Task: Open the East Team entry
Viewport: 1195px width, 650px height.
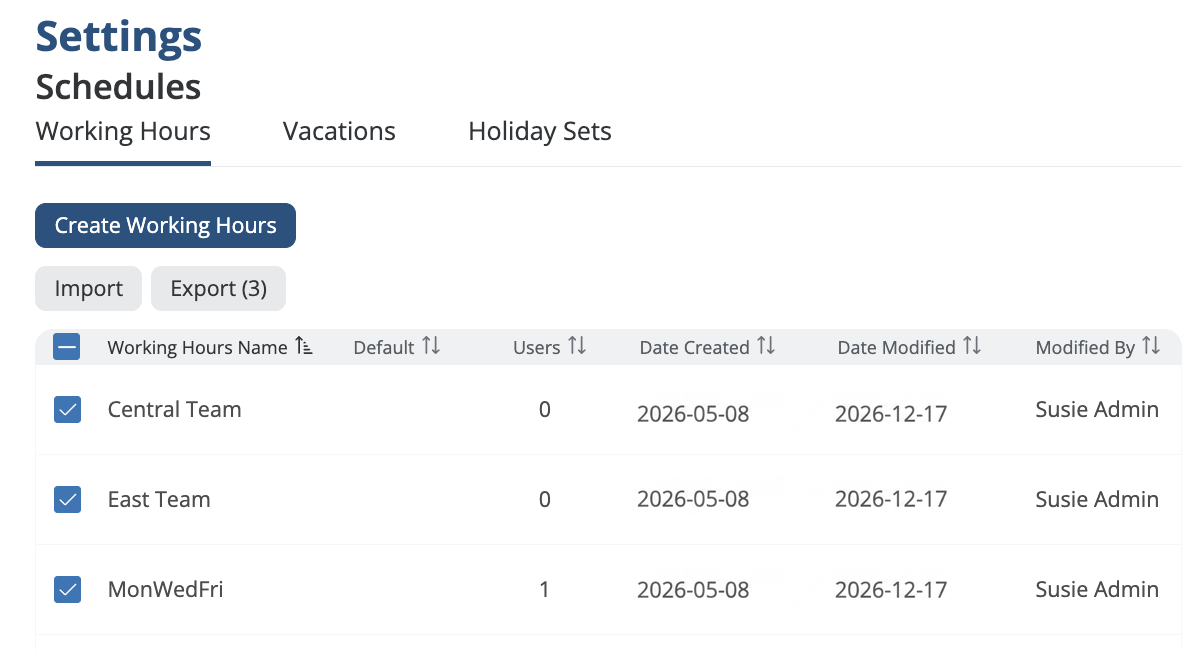Action: click(x=159, y=499)
